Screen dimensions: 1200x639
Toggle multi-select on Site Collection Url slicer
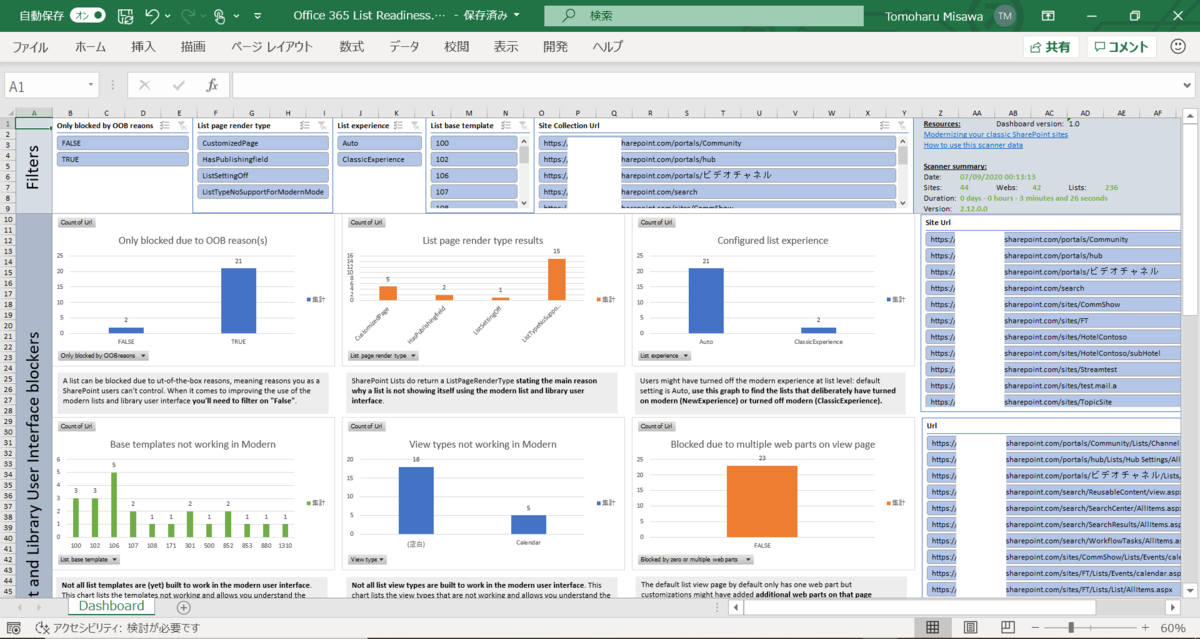coord(886,126)
